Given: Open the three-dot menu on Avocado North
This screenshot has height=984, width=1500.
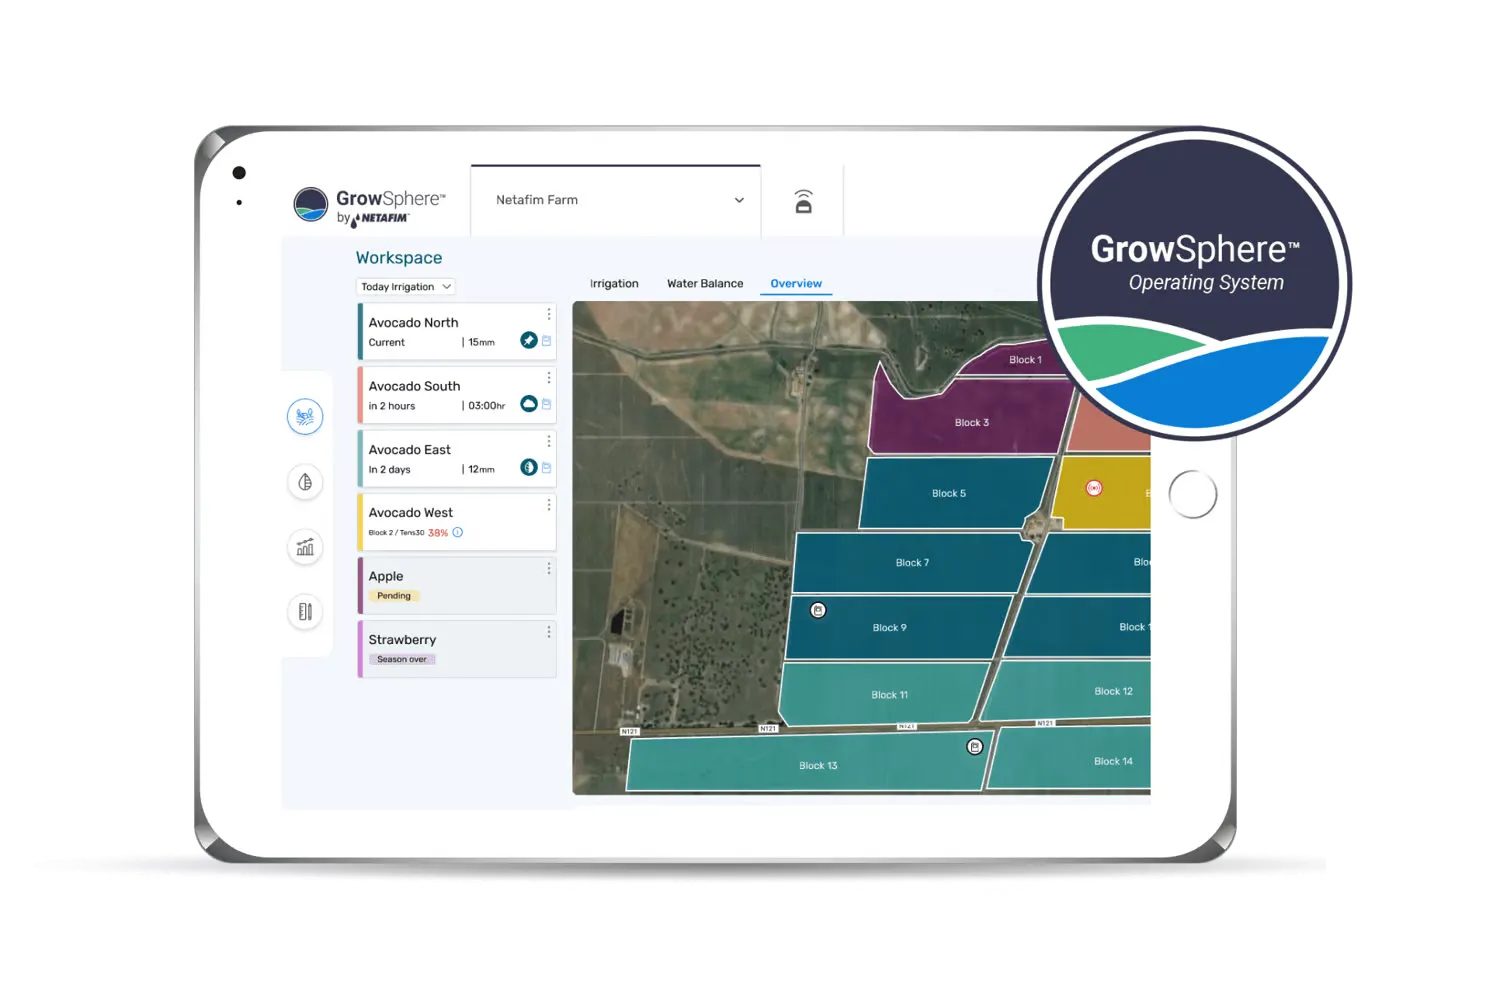Looking at the screenshot, I should click(x=549, y=314).
